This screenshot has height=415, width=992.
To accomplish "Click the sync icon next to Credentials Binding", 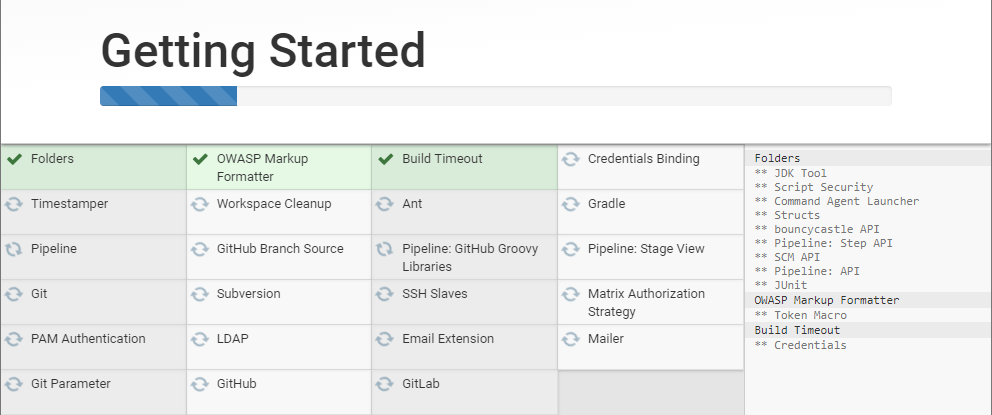I will (571, 159).
